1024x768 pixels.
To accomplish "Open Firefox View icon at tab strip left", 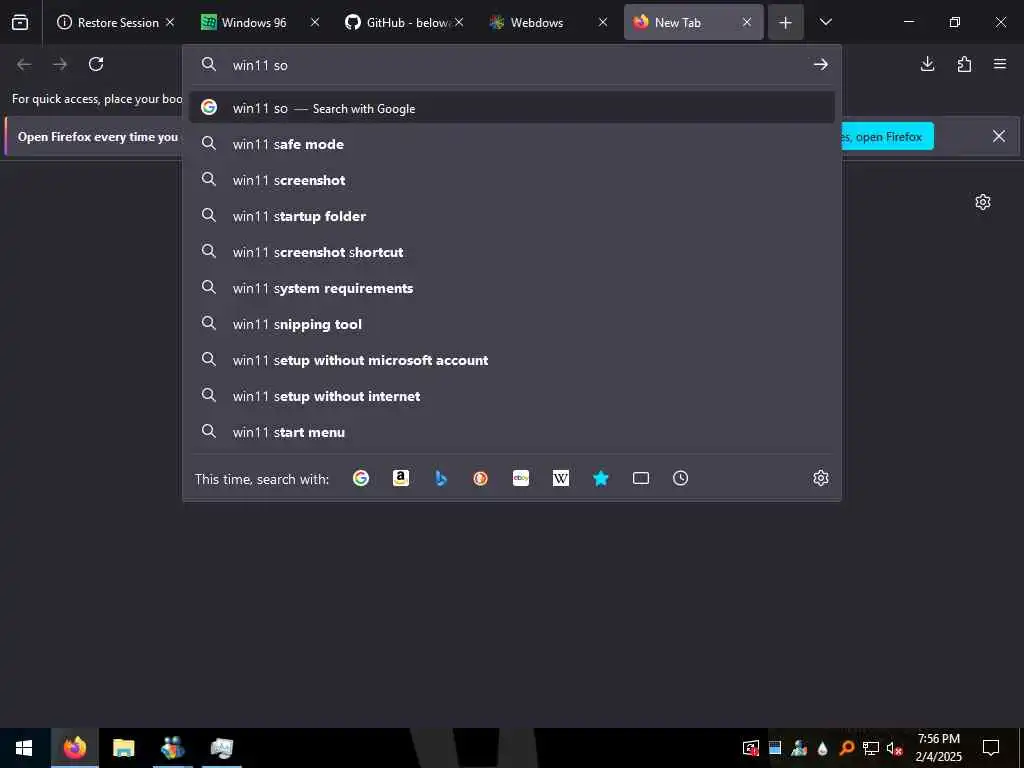I will (20, 22).
